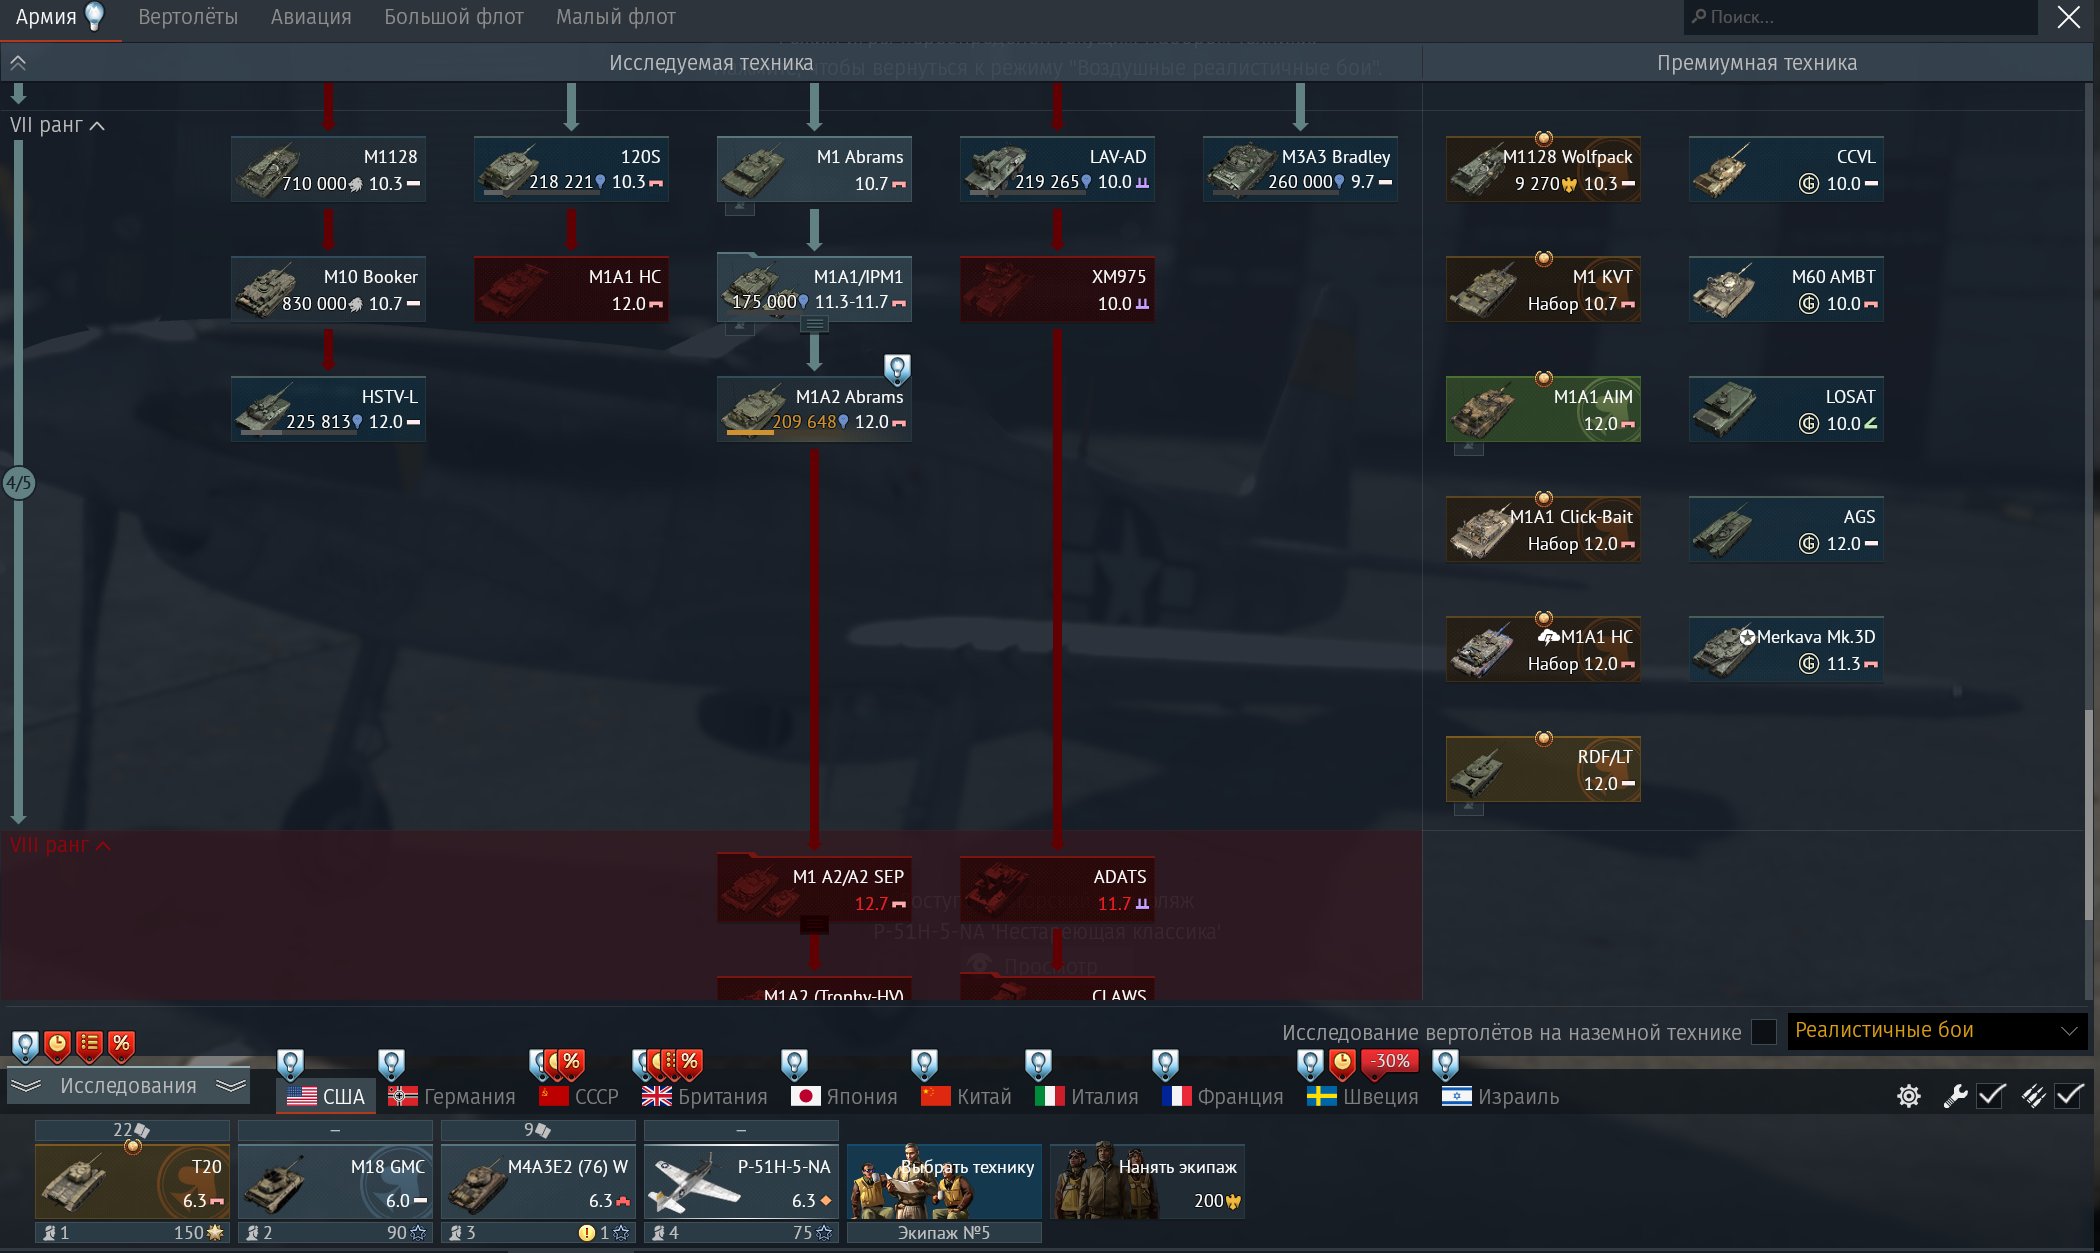Image resolution: width=2100 pixels, height=1253 pixels.
Task: Select the M4A3E2 (76) W crew slot
Action: (x=538, y=1182)
